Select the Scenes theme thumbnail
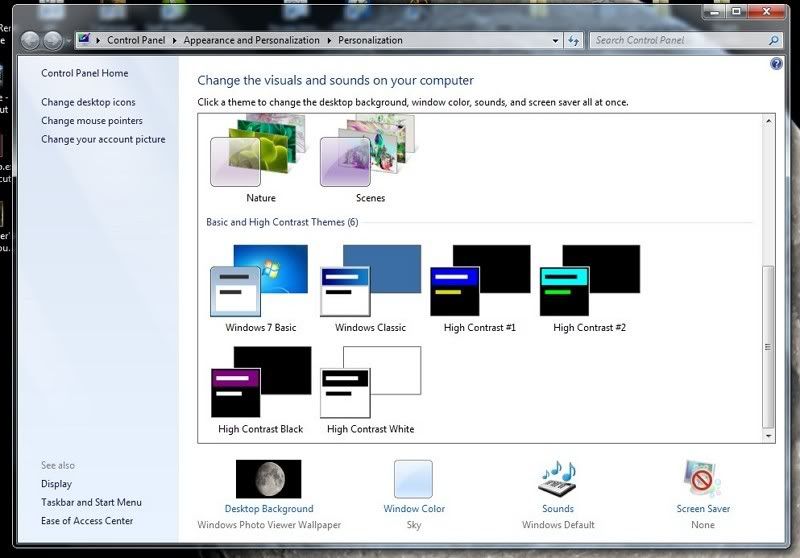800x558 pixels. pos(369,152)
